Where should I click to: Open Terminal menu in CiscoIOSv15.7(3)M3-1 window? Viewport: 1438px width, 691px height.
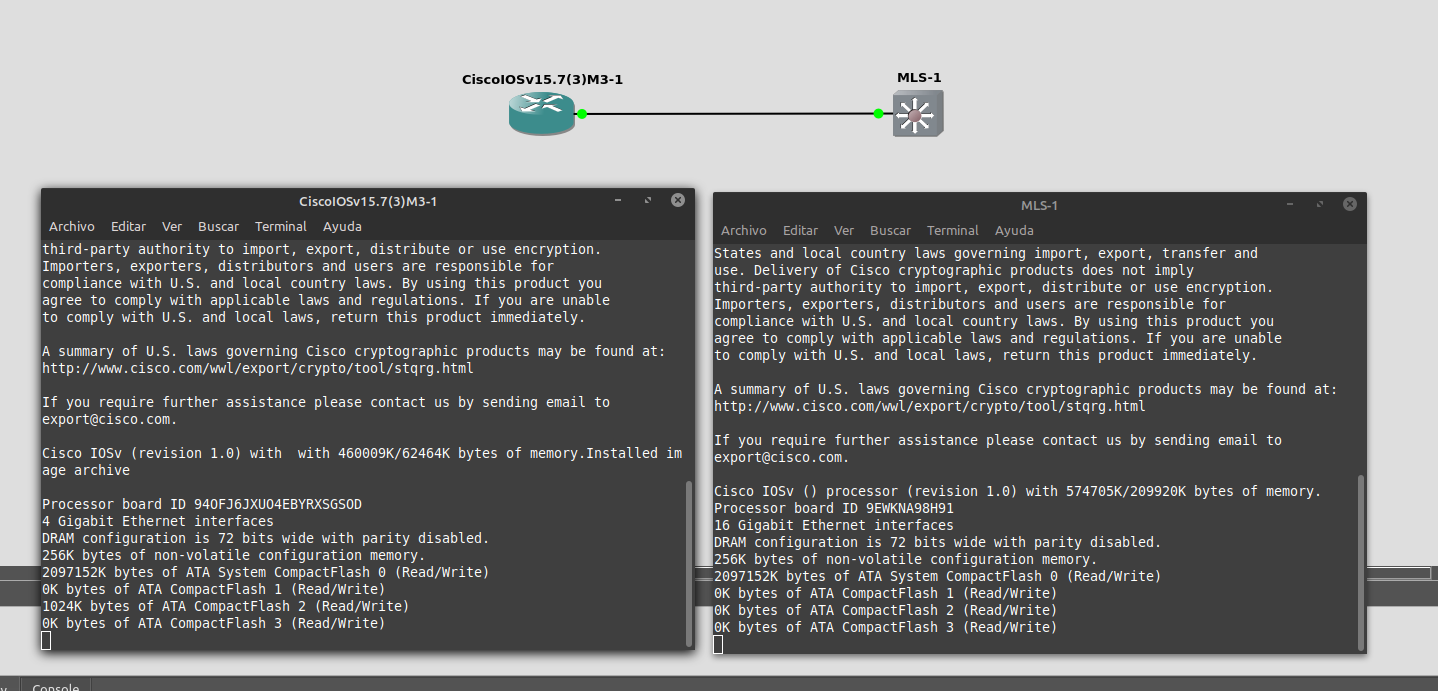[x=280, y=227]
